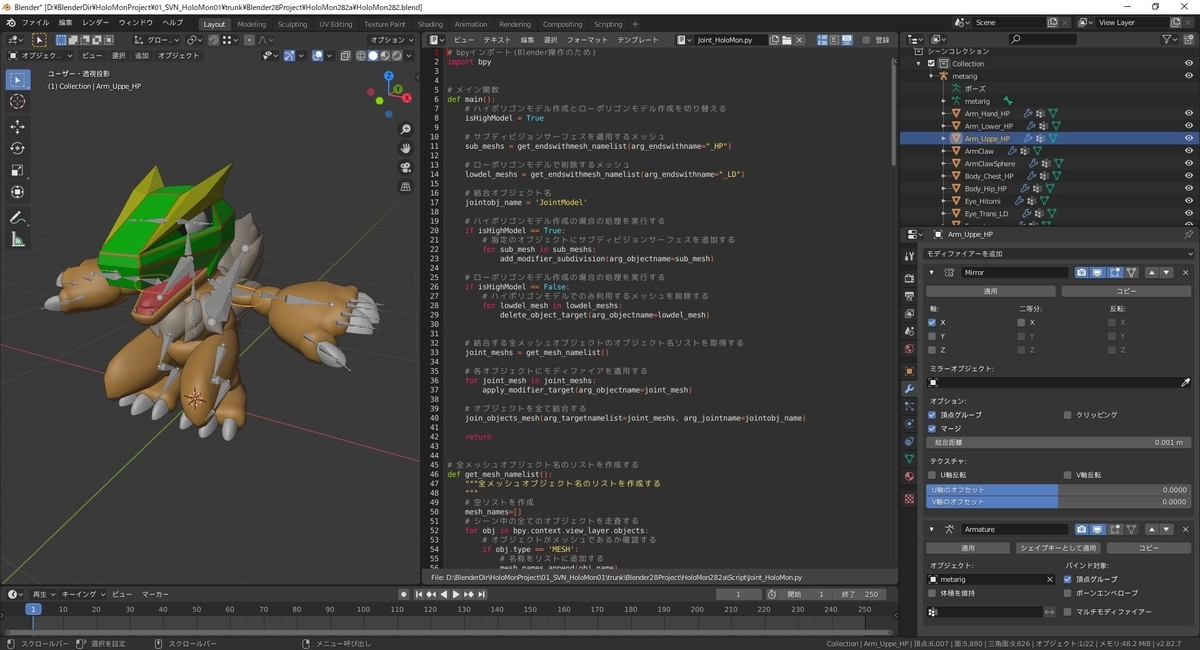Open Object Data green triangle tab
The height and width of the screenshot is (650, 1200).
pyautogui.click(x=909, y=458)
